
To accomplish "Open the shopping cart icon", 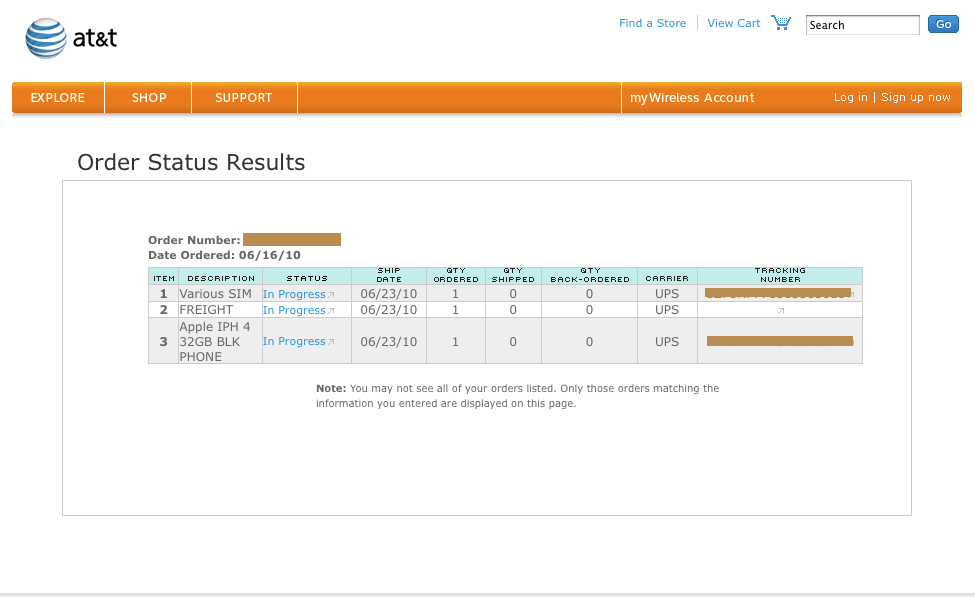I will 781,22.
